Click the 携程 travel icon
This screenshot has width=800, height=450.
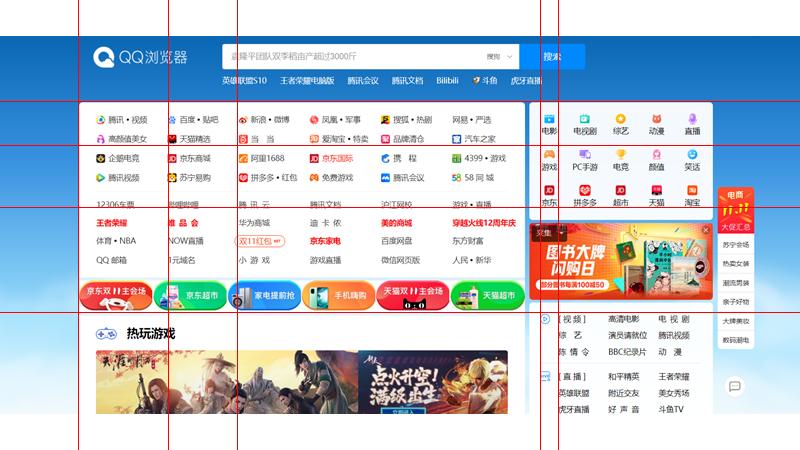pos(385,159)
